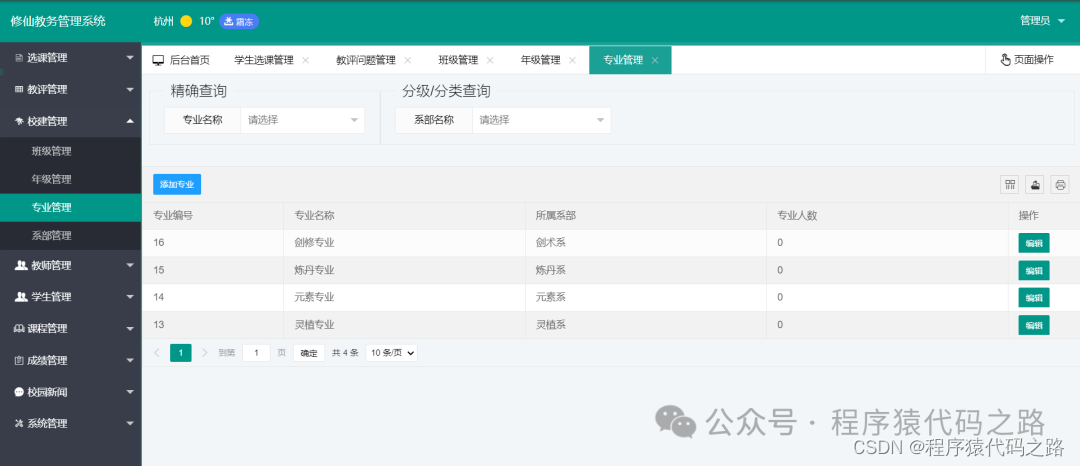Click the table print icon

coord(1060,184)
